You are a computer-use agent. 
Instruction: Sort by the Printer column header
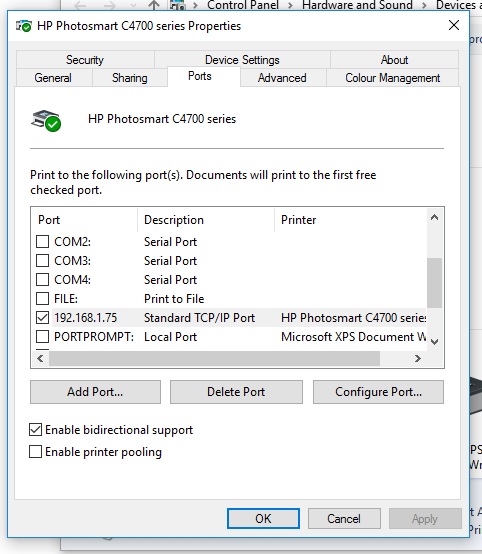[x=351, y=220]
